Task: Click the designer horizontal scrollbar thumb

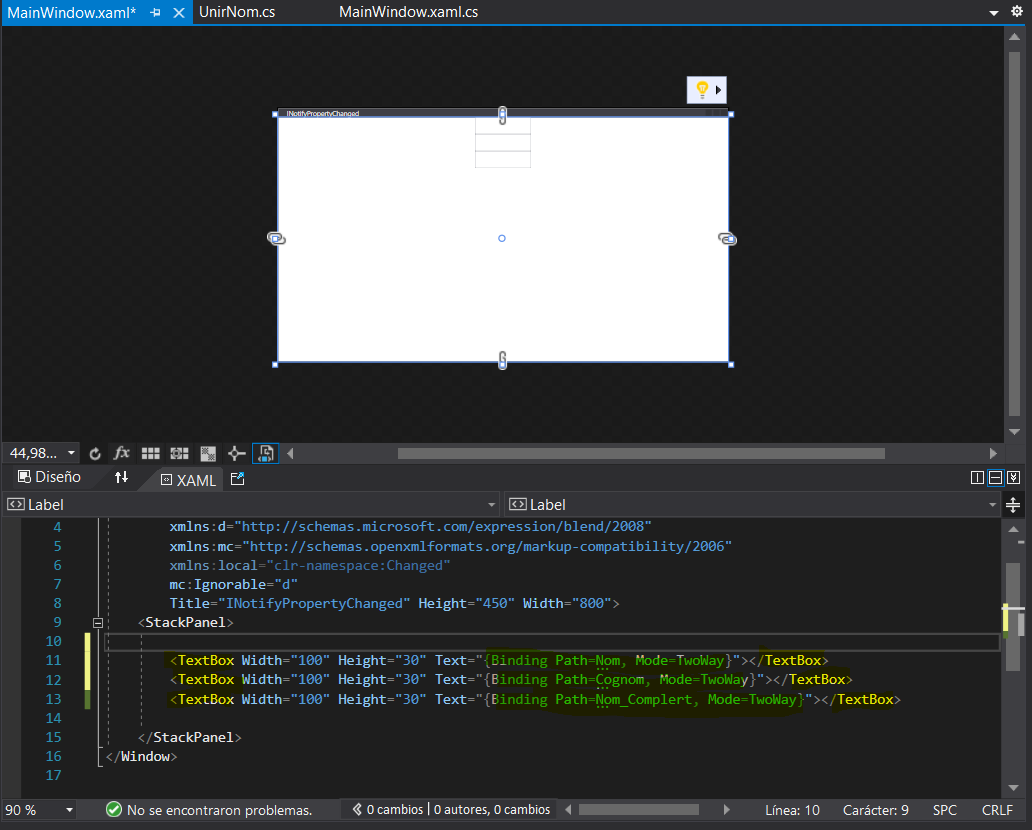Action: [x=640, y=453]
